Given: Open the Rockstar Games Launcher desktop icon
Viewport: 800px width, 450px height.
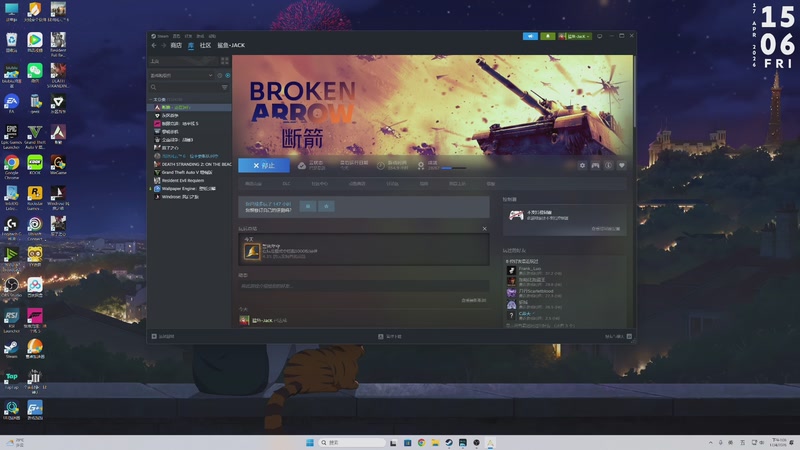Looking at the screenshot, I should [35, 197].
